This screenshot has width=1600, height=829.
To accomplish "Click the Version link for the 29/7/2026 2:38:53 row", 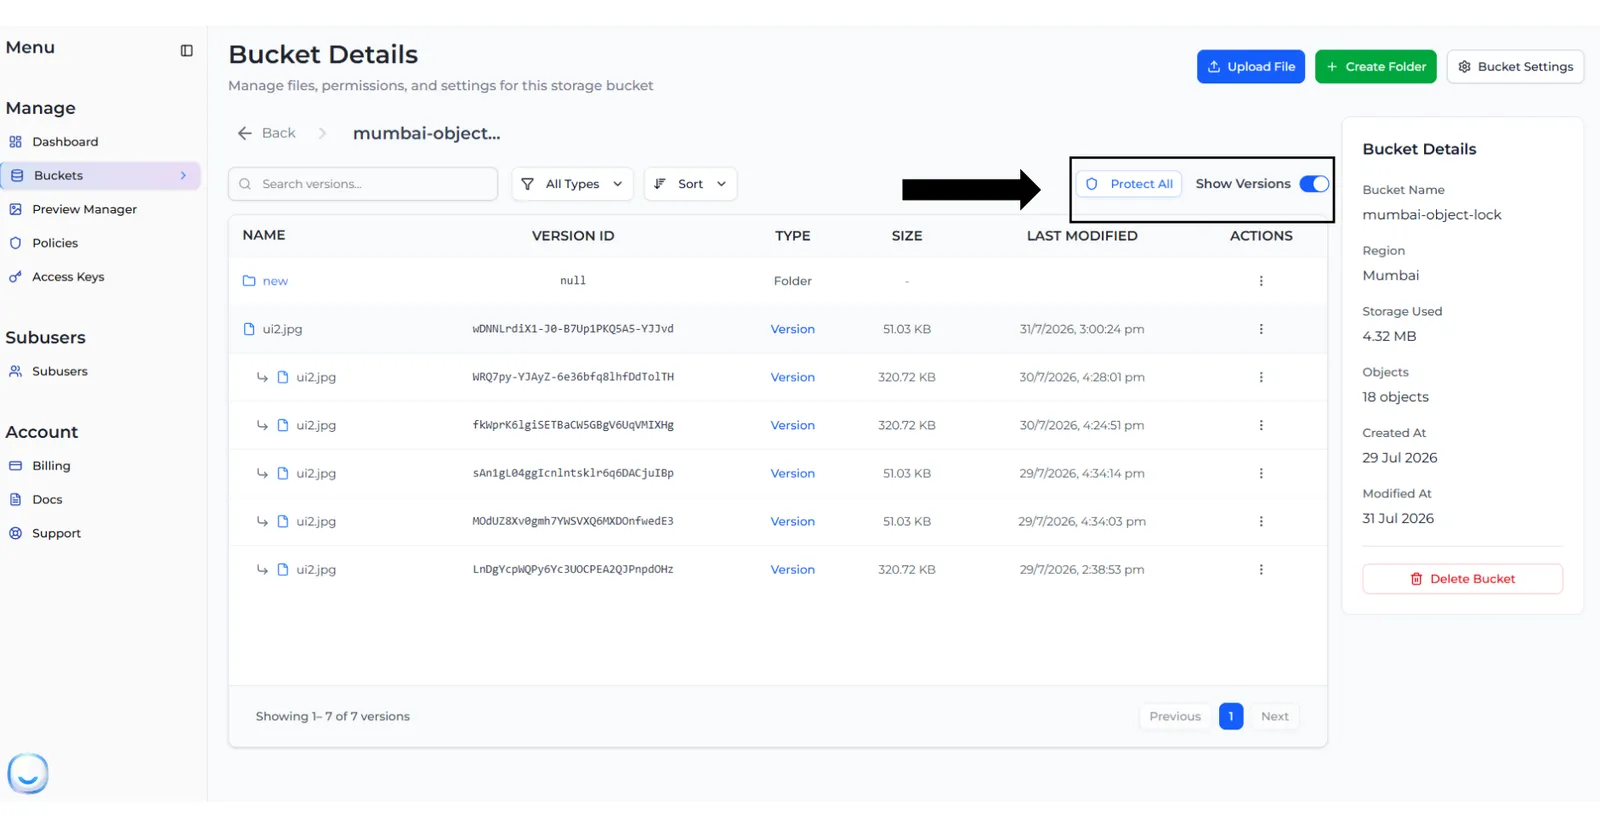I will pos(792,569).
